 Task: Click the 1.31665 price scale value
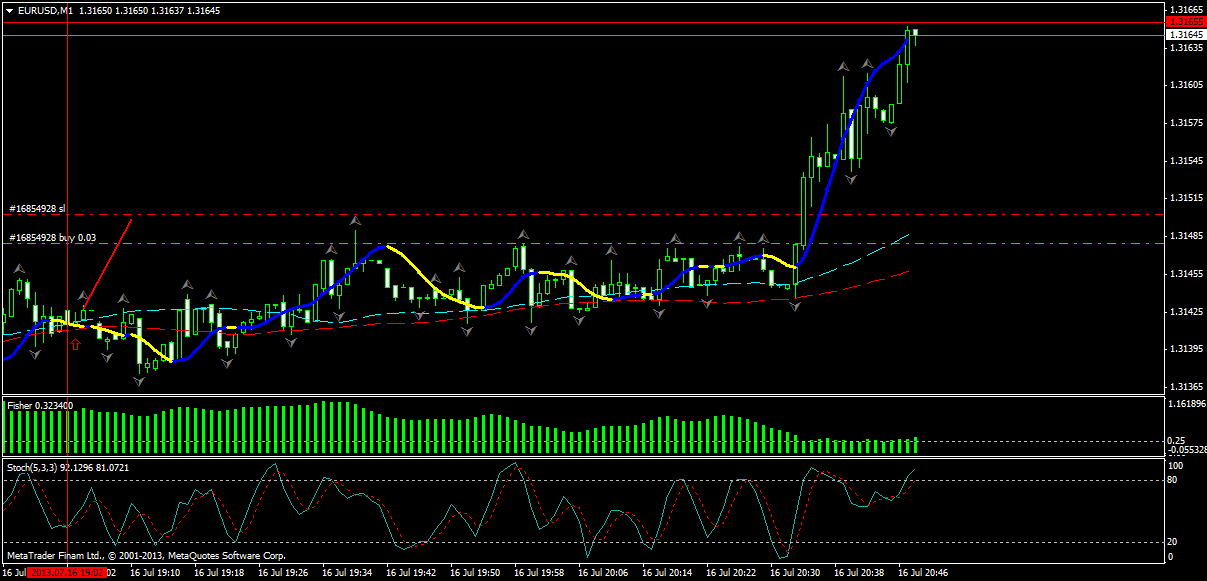pos(1186,9)
